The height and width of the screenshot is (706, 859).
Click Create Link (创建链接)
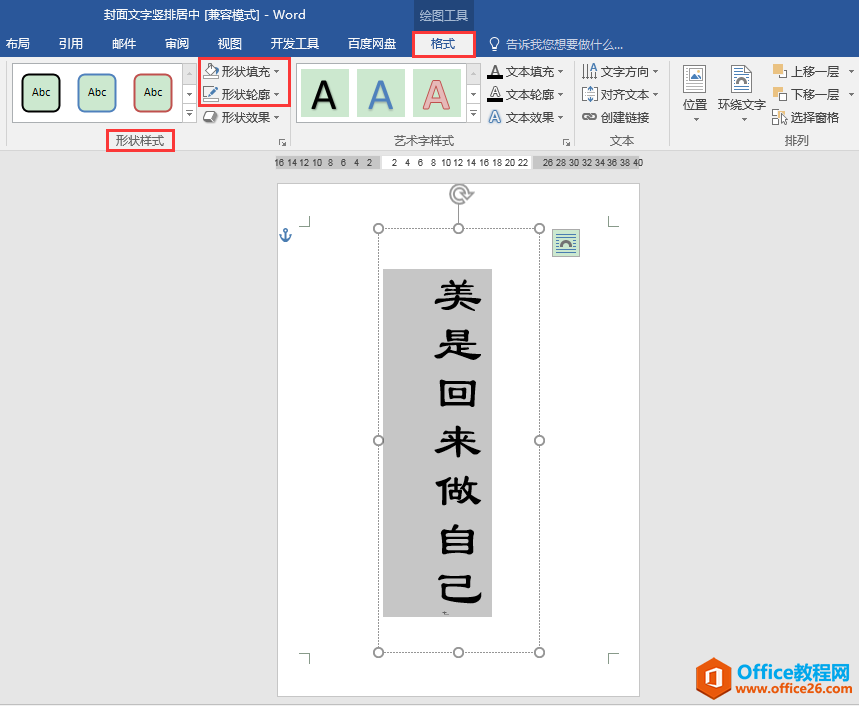(616, 117)
